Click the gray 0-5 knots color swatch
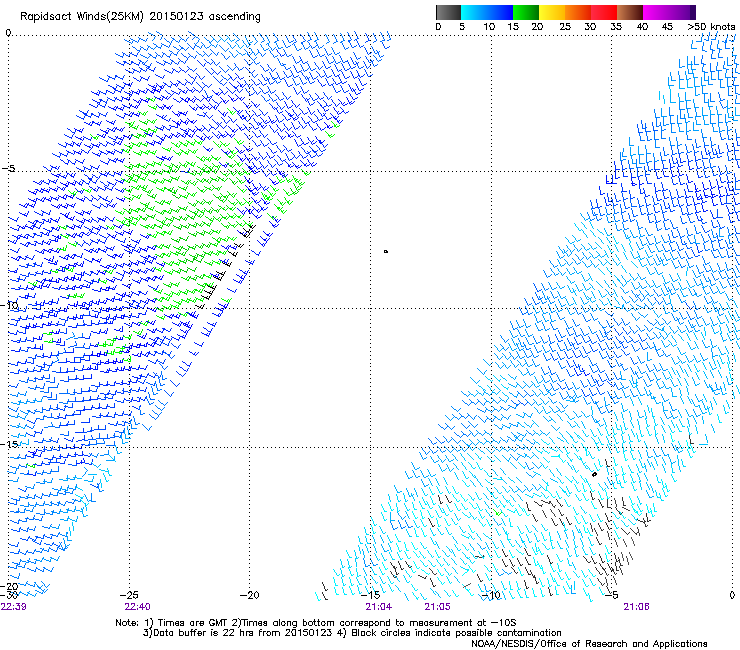Image resolution: width=740 pixels, height=650 pixels. 448,12
